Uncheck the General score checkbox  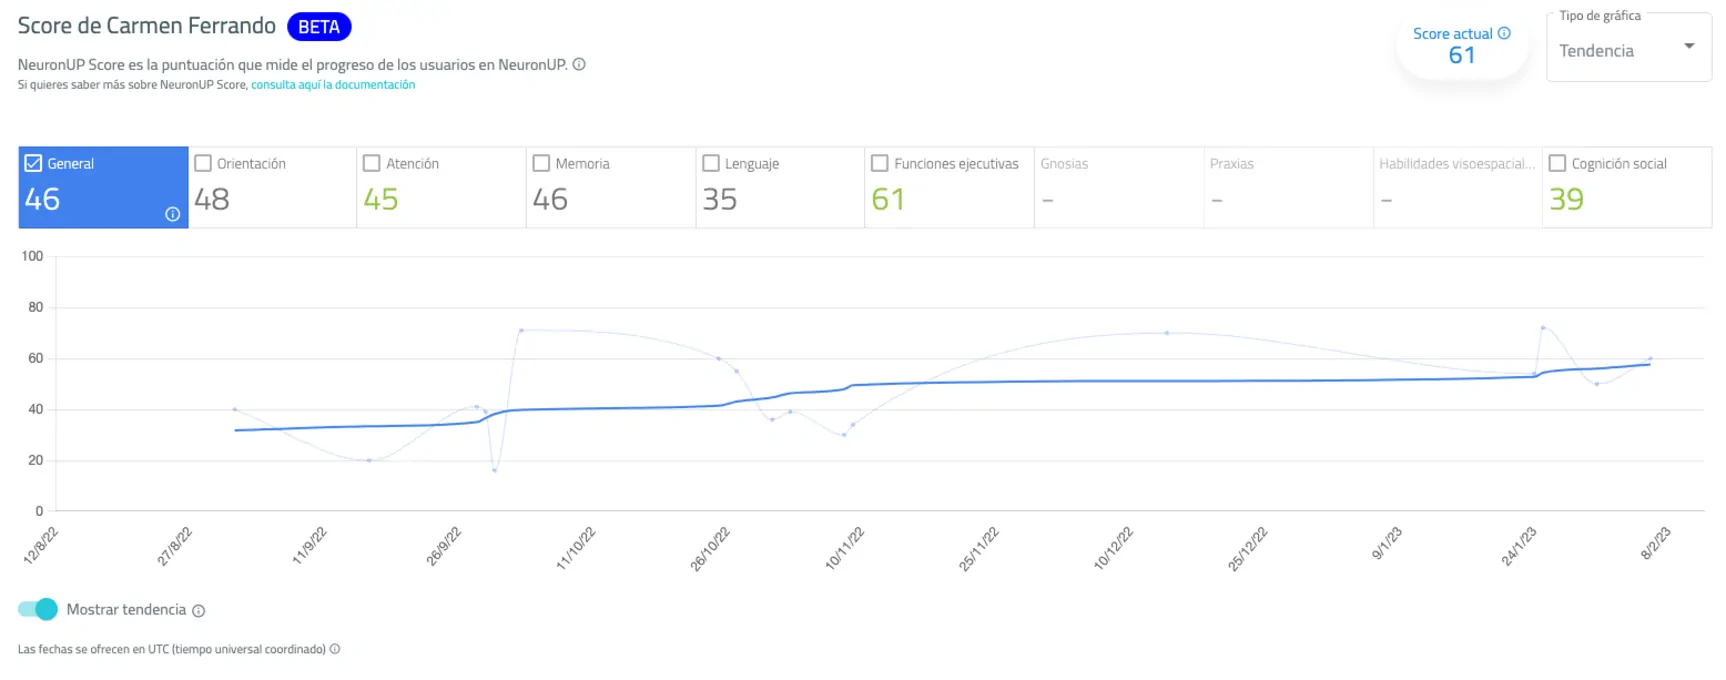[31, 161]
